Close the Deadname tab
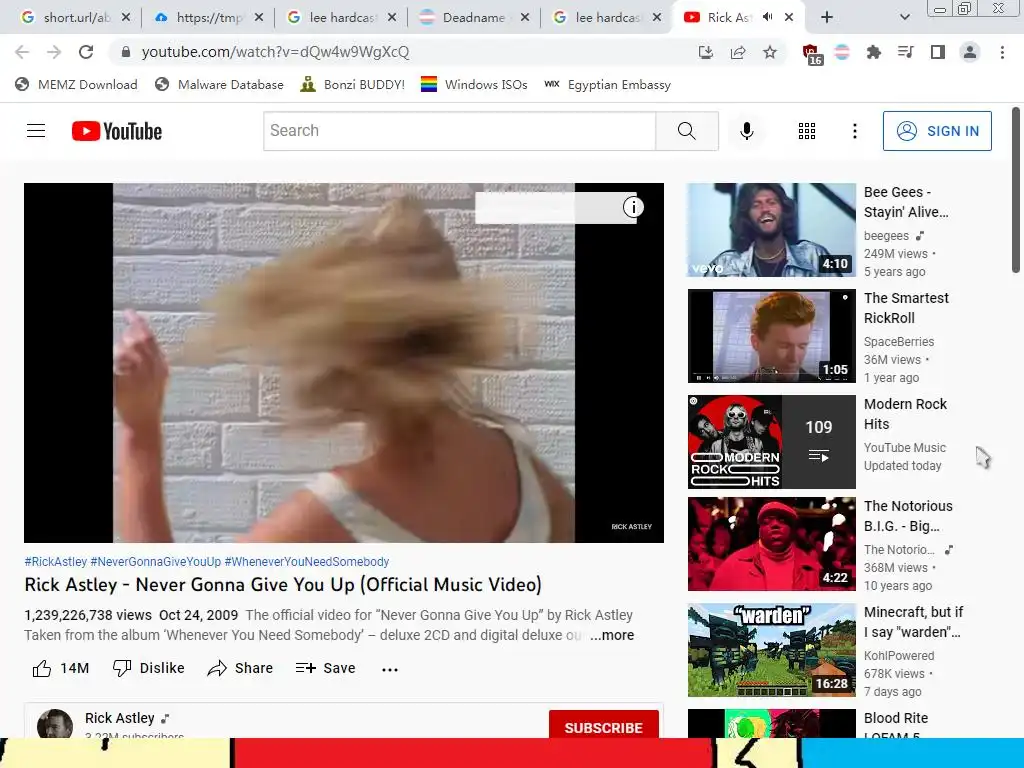This screenshot has height=768, width=1024. click(x=524, y=18)
